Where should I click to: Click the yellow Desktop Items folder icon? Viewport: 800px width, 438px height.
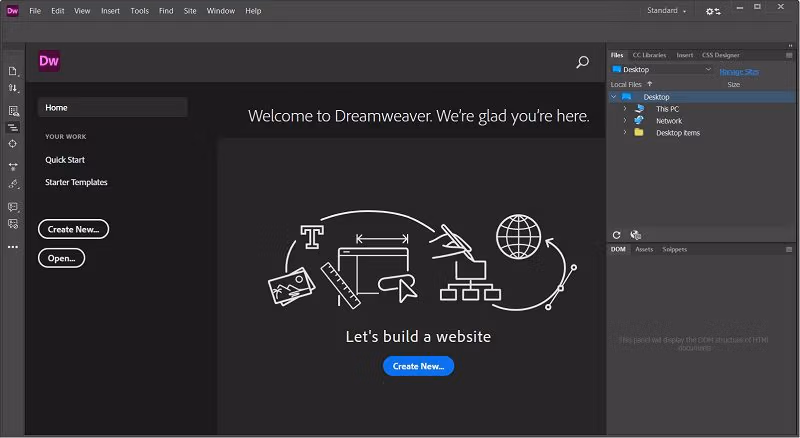pos(639,132)
